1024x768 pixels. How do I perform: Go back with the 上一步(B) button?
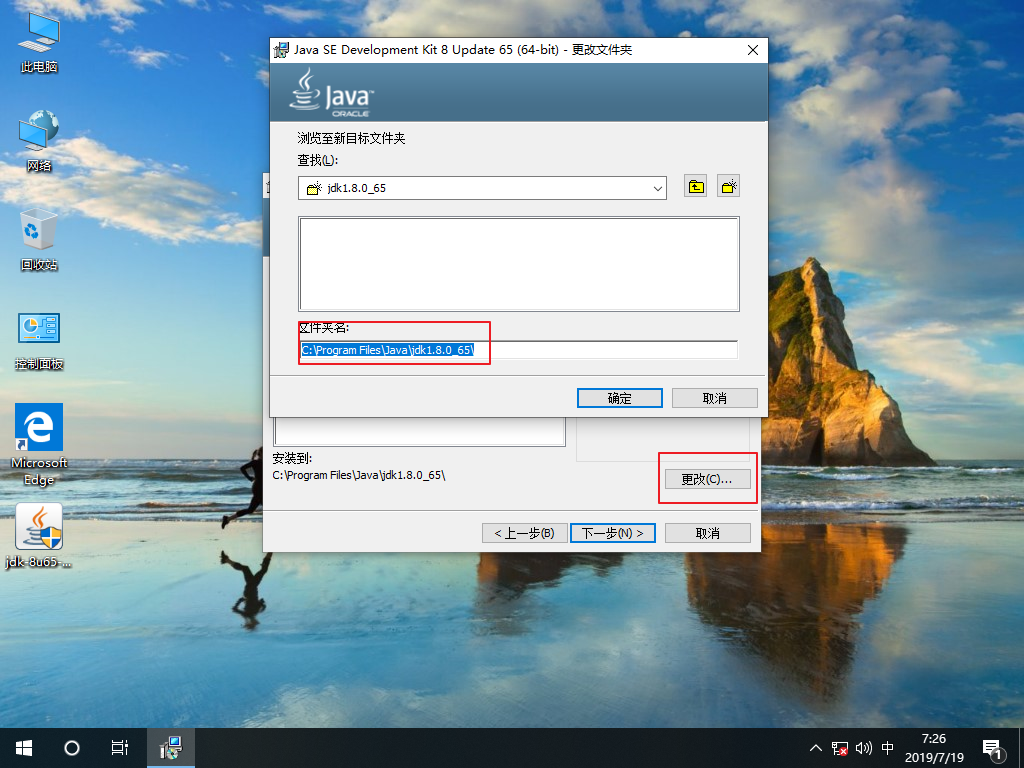[x=524, y=532]
